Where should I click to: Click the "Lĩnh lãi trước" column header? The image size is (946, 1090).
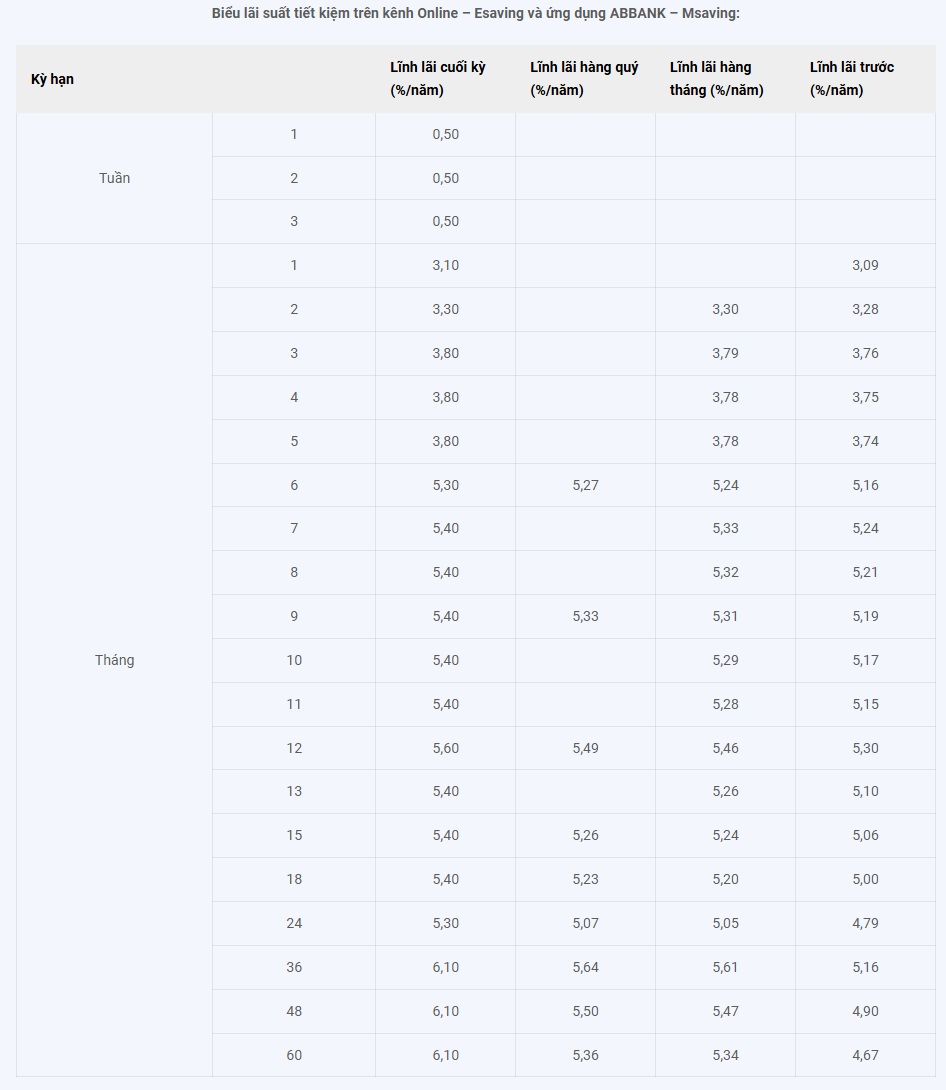[852, 78]
